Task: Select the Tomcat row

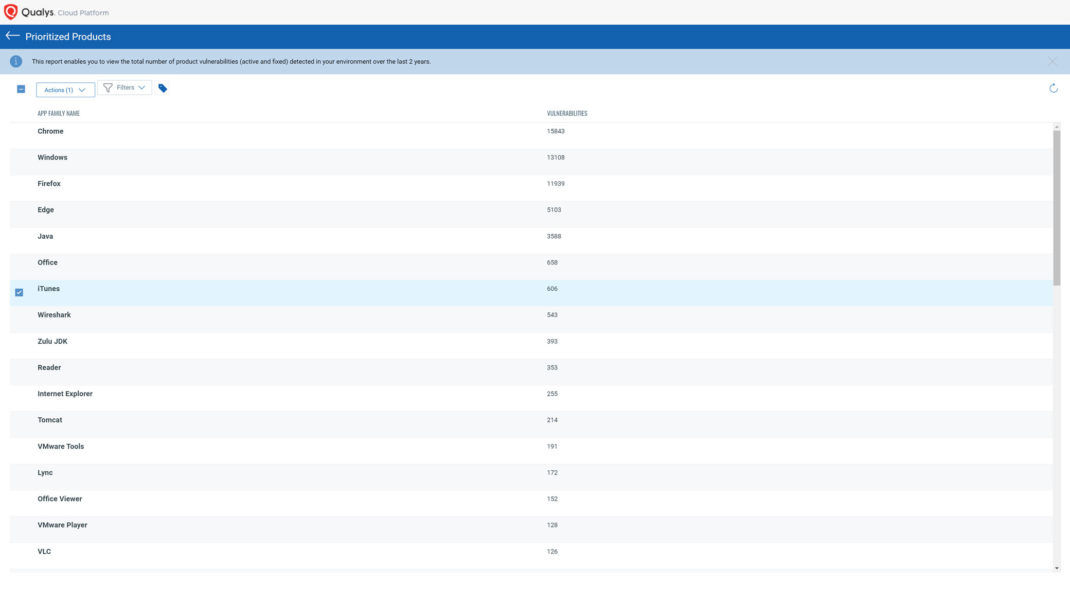Action: (531, 425)
